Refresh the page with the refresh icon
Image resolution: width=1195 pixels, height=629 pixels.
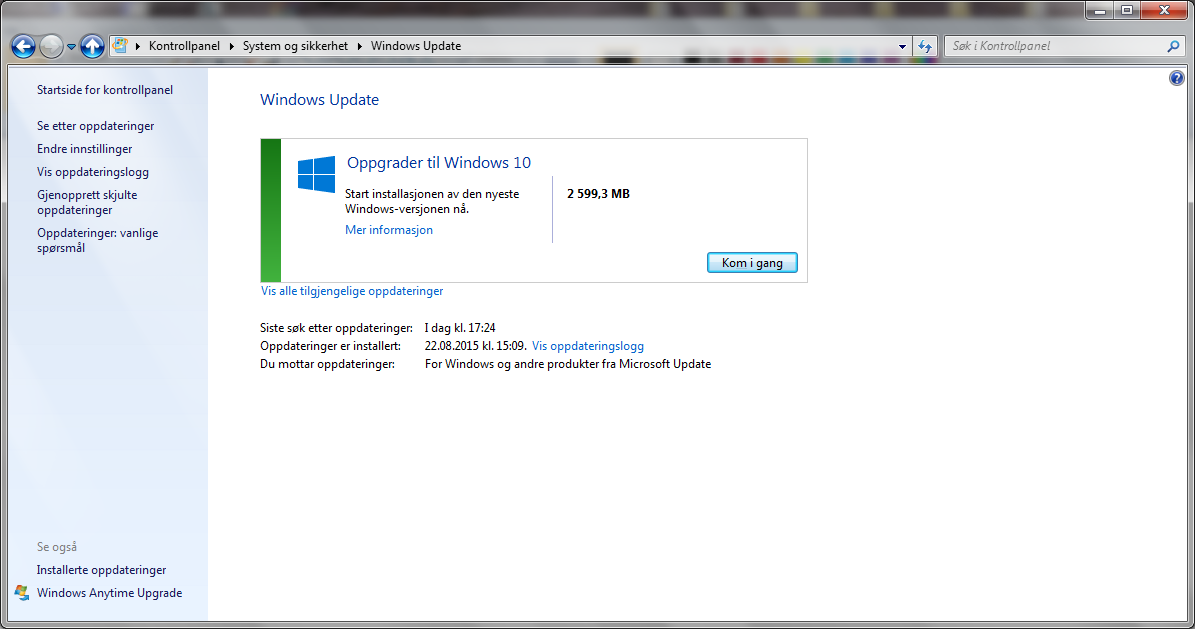[x=924, y=47]
